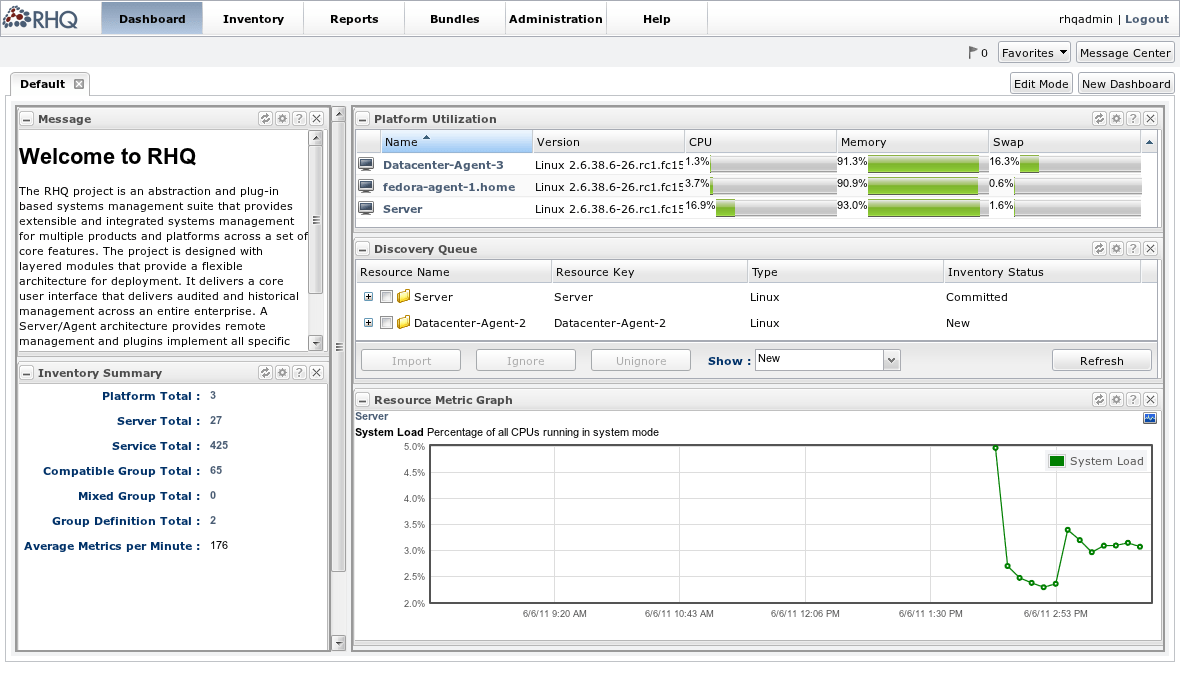Expand the Server tree node in Discovery Queue
This screenshot has width=1180, height=685.
pos(368,297)
